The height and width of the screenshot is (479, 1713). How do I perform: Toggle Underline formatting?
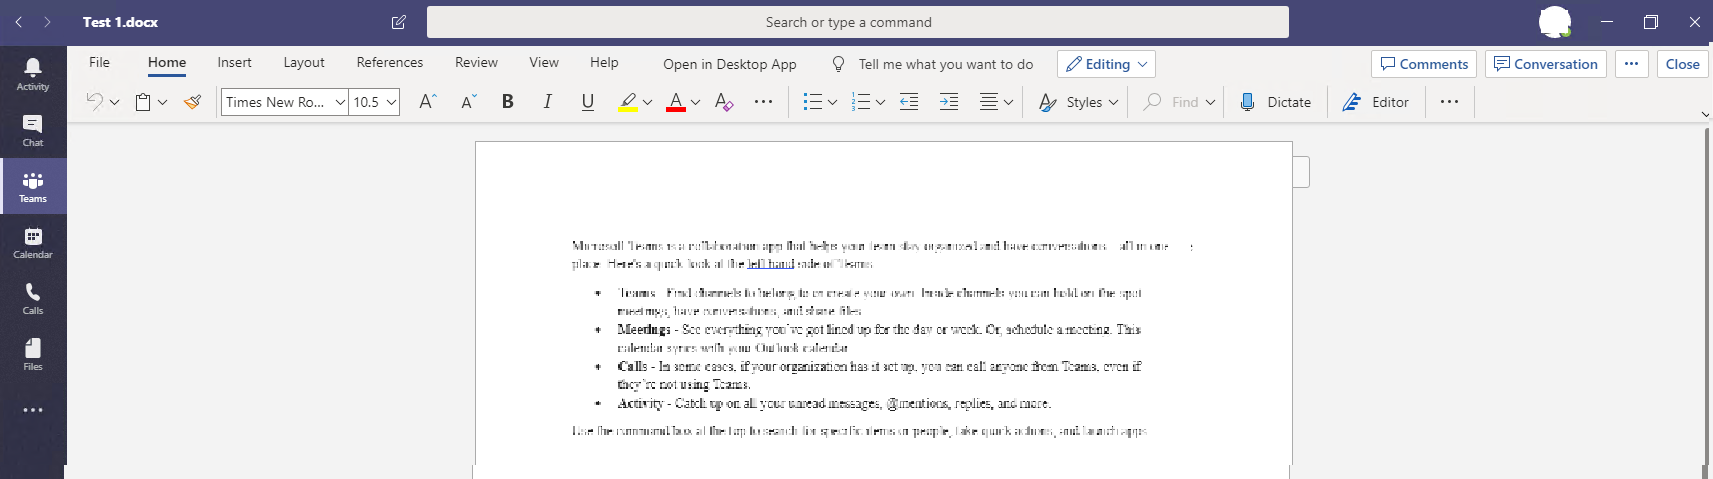(x=588, y=102)
